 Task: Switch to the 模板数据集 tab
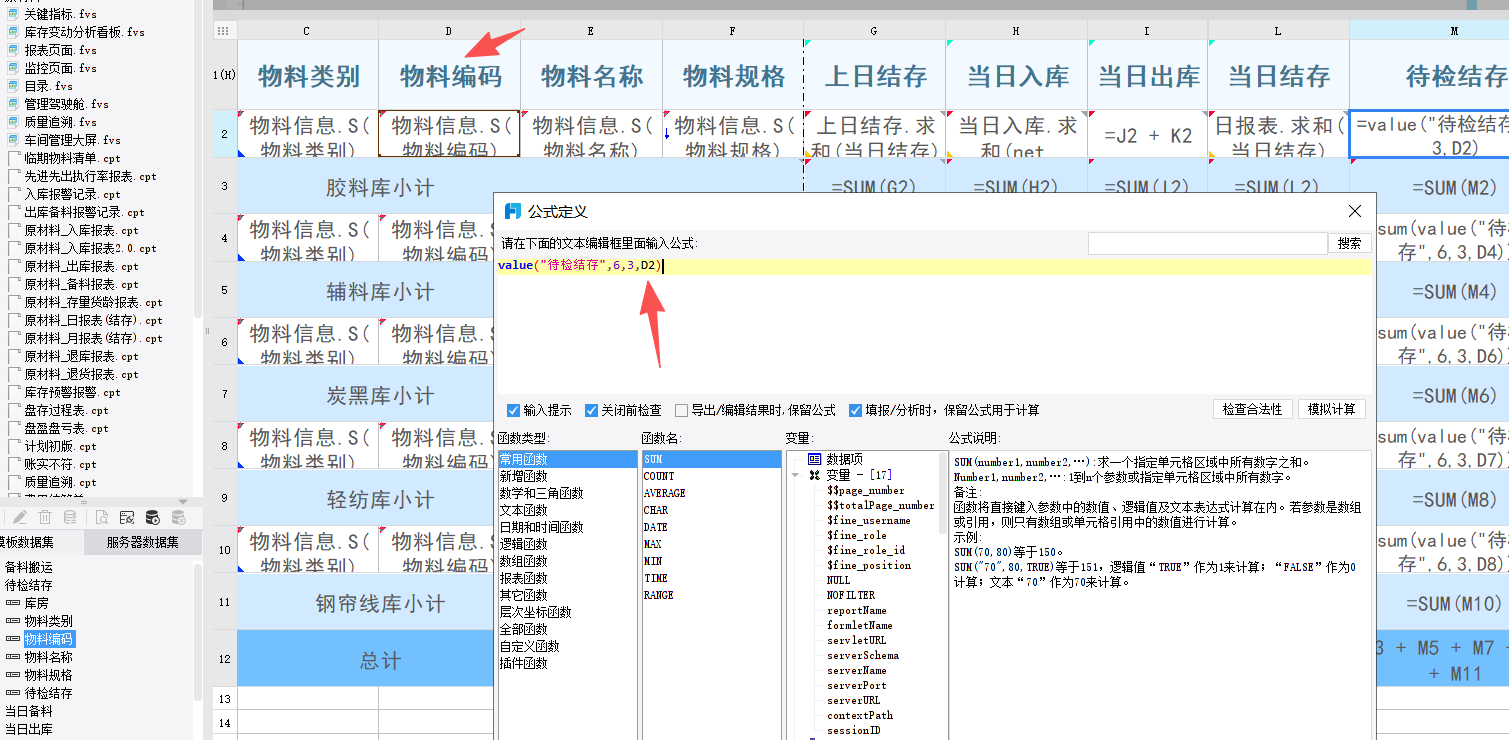(x=40, y=542)
